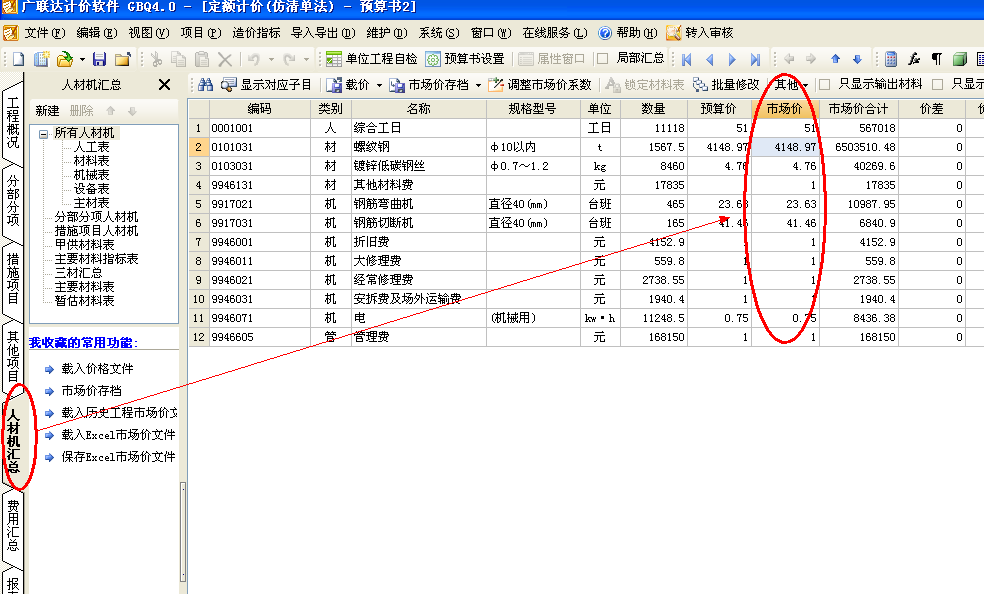Click 新建 button in side panel
The width and height of the screenshot is (984, 594).
pyautogui.click(x=47, y=111)
